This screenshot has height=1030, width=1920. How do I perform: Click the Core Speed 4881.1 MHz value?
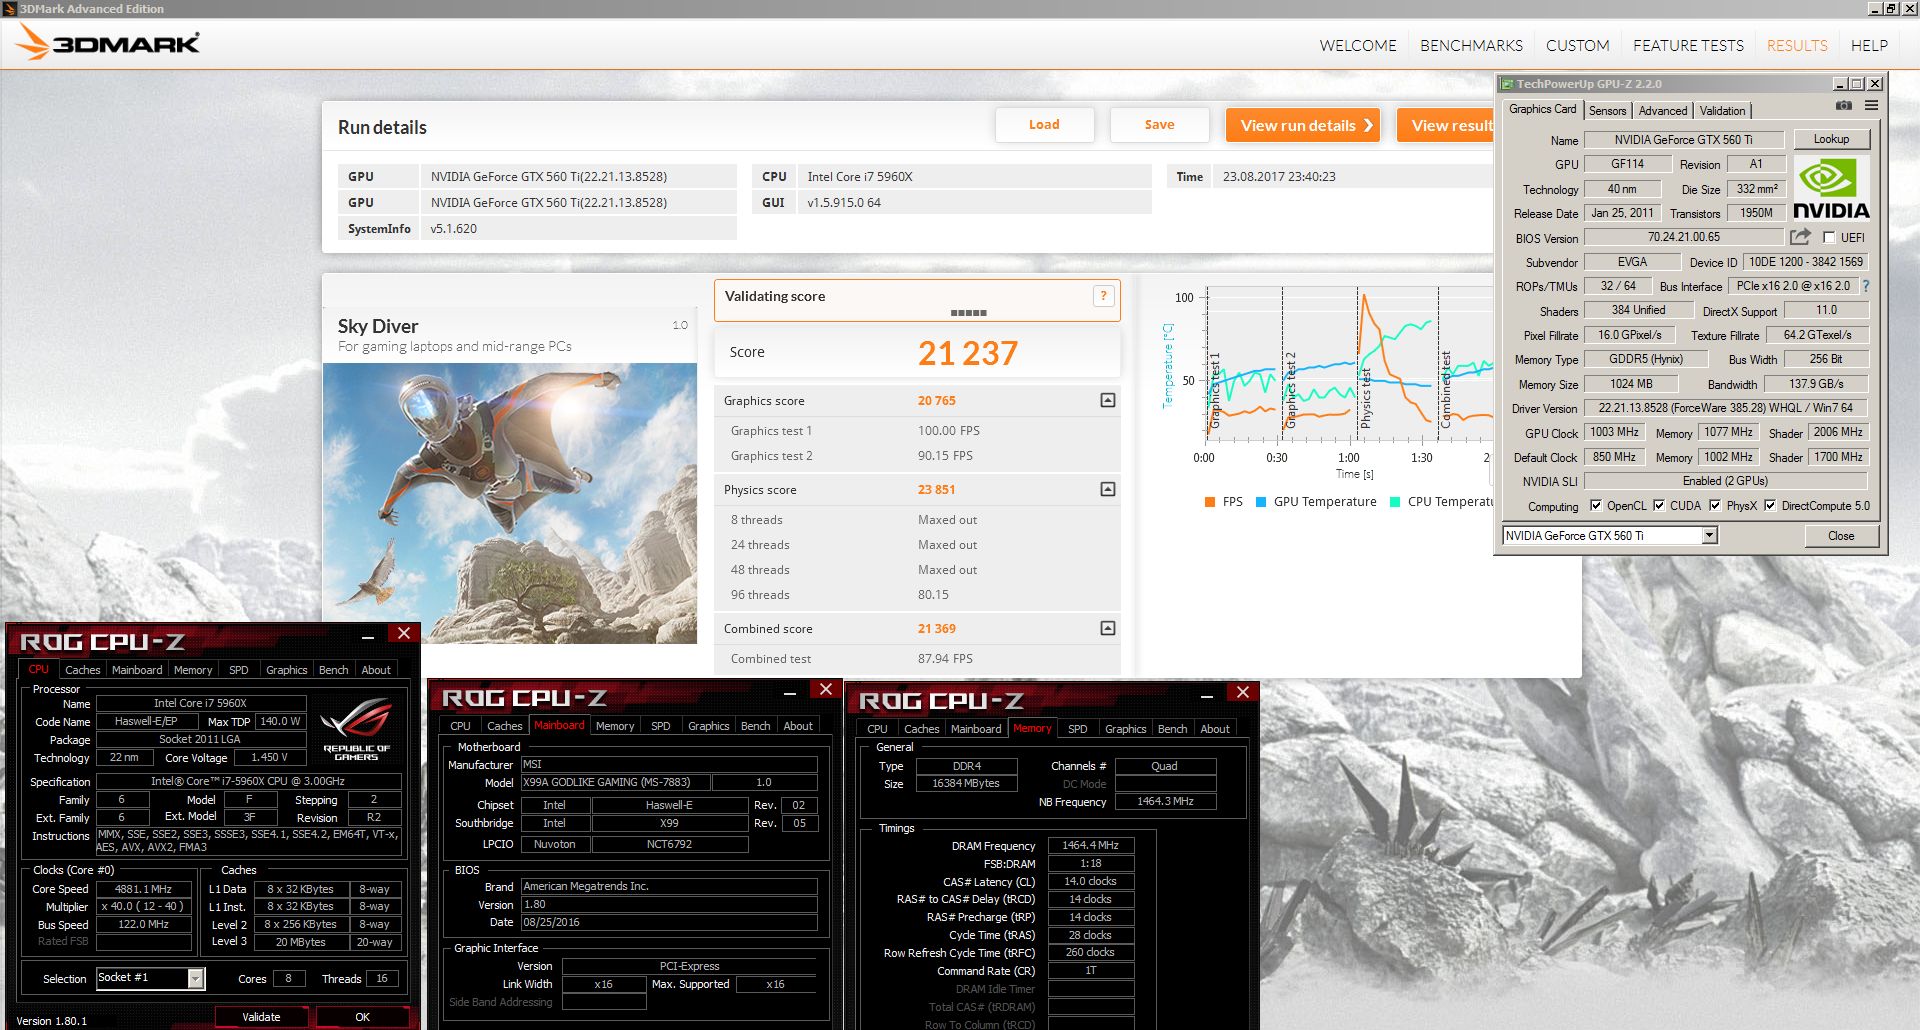tap(143, 889)
